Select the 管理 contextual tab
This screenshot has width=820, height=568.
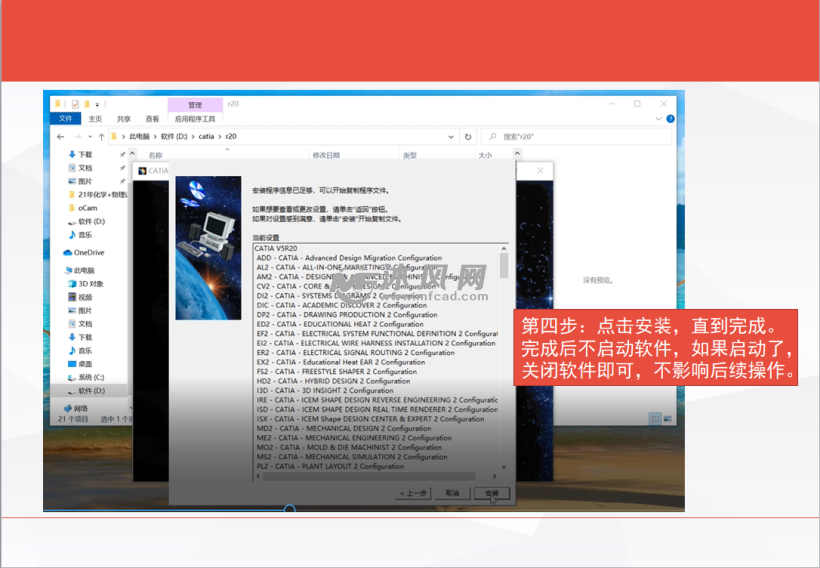[x=195, y=105]
